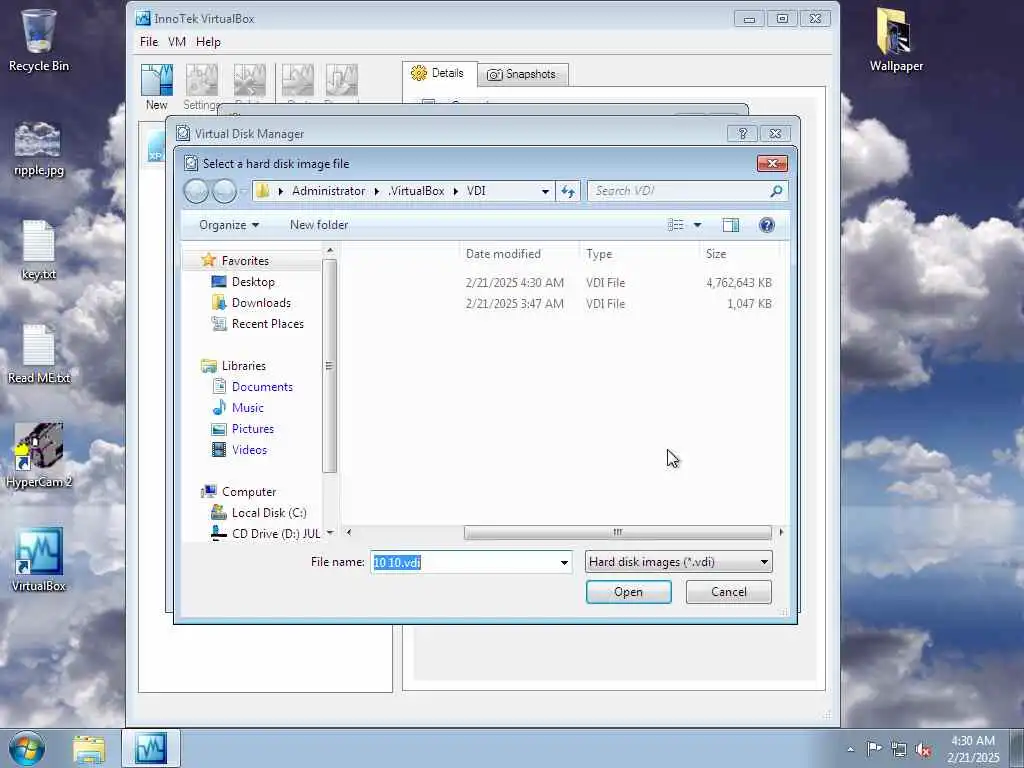
Task: Select Libraries in the navigation pane
Action: [x=244, y=366]
